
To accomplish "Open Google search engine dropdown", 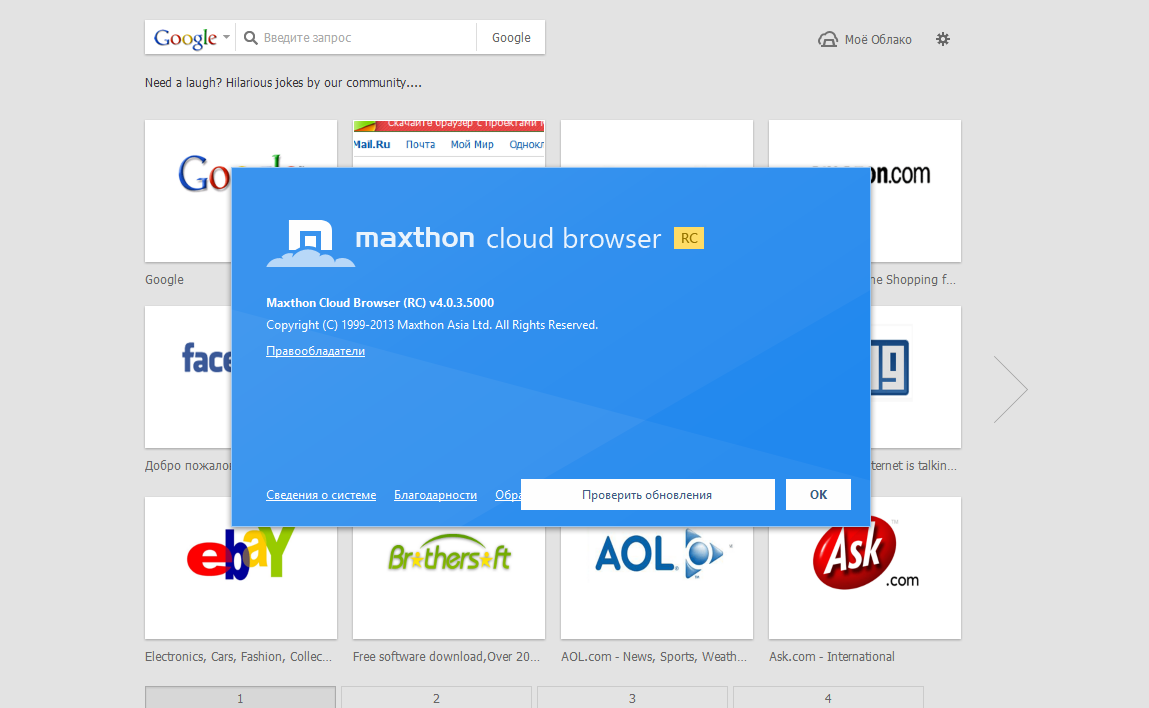I will [192, 38].
